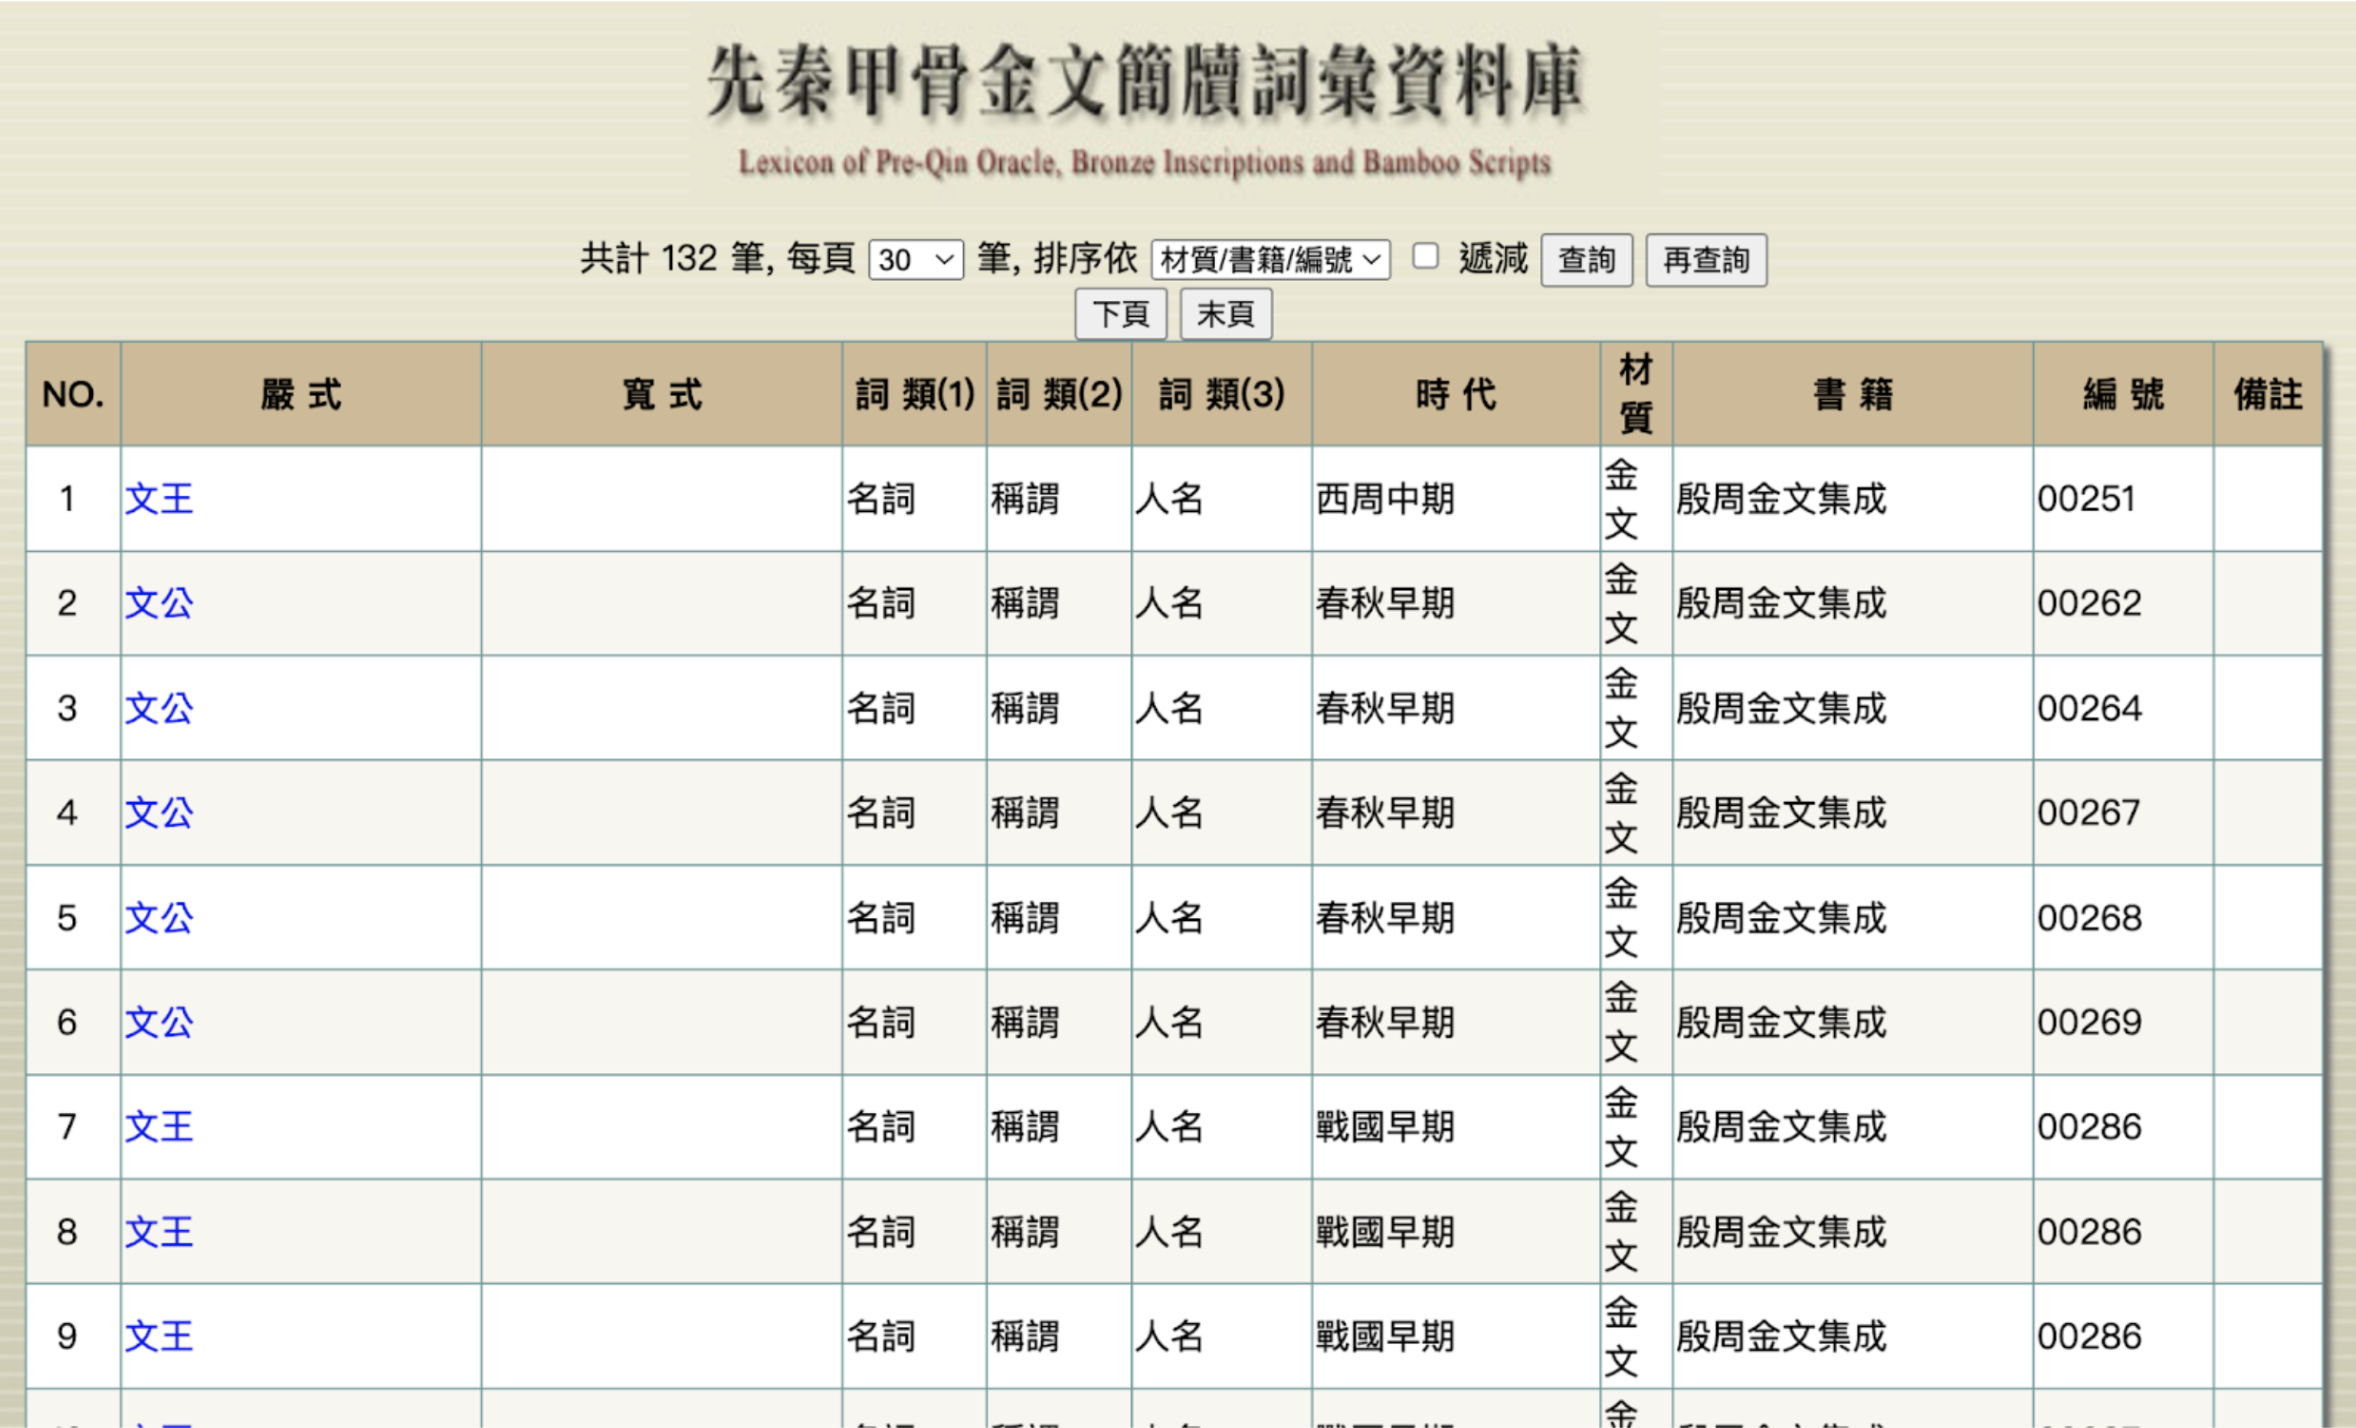Click the 再查詢 new search button
The height and width of the screenshot is (1428, 2356).
[1705, 260]
